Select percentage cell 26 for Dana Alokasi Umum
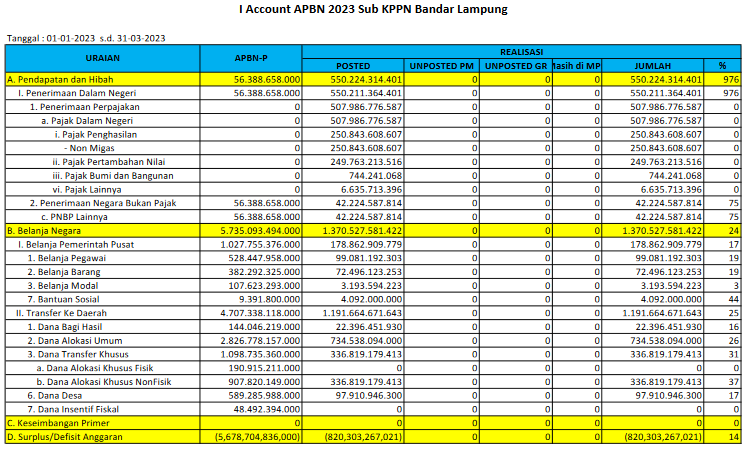Image resolution: width=748 pixels, height=451 pixels. pos(722,341)
